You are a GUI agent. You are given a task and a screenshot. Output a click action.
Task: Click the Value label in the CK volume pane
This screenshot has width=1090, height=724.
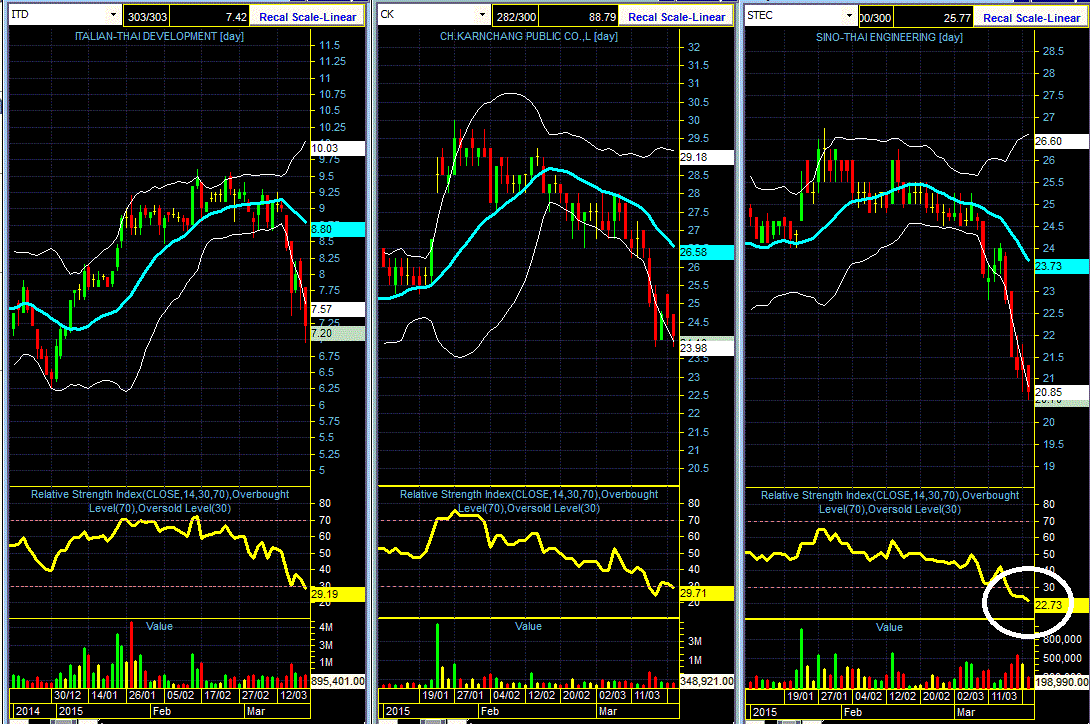click(x=528, y=626)
